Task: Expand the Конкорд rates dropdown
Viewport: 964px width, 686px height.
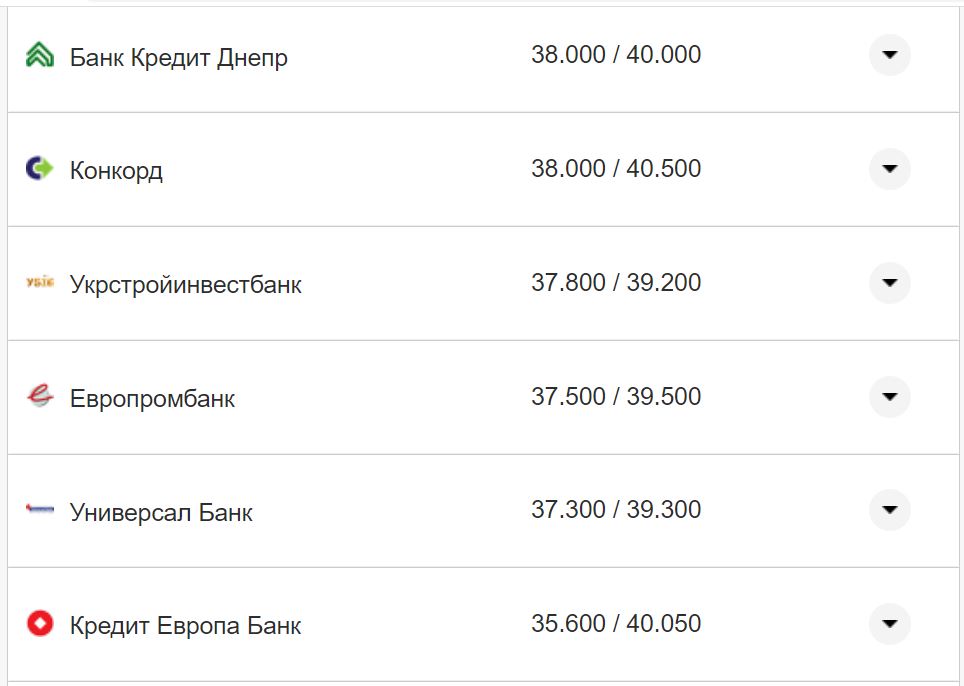Action: click(x=889, y=169)
